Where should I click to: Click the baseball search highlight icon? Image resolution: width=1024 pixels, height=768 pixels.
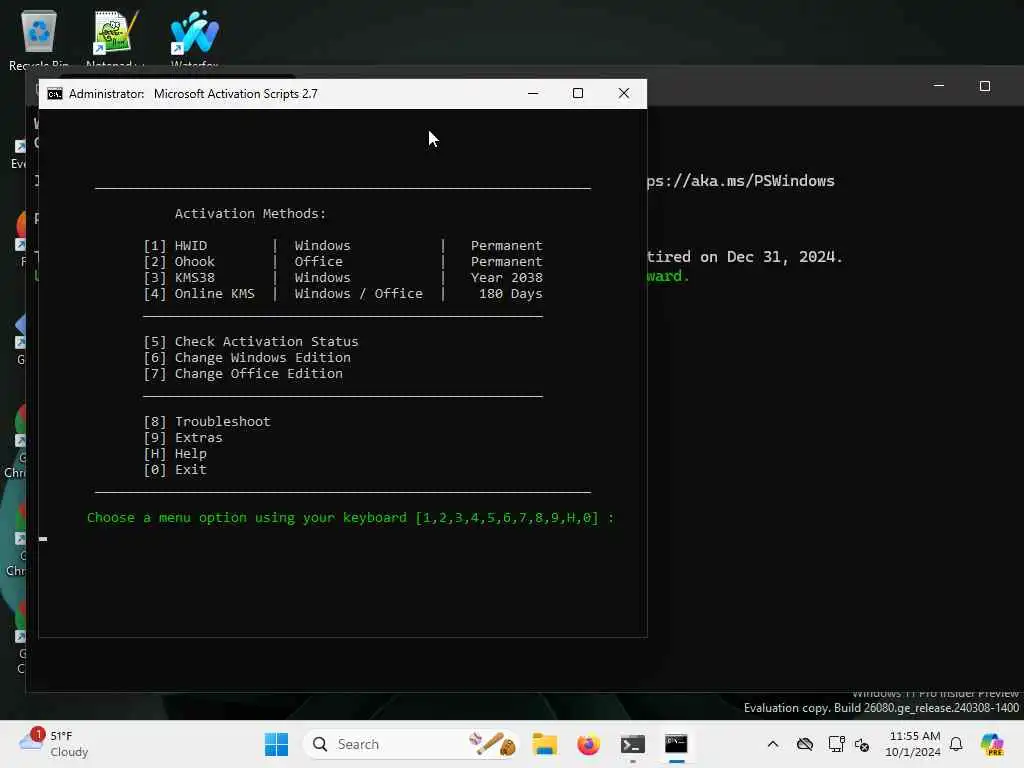pos(492,744)
